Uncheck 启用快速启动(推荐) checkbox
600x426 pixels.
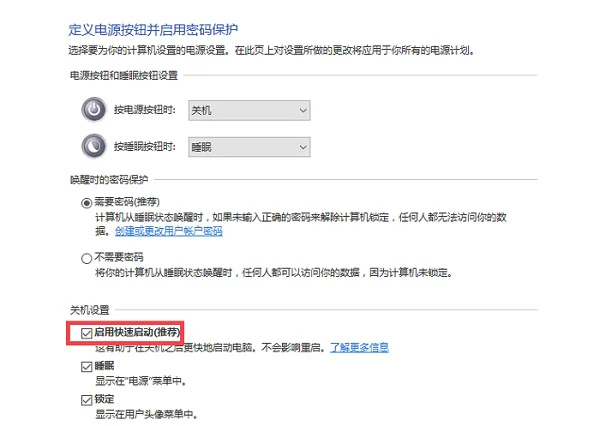(86, 333)
